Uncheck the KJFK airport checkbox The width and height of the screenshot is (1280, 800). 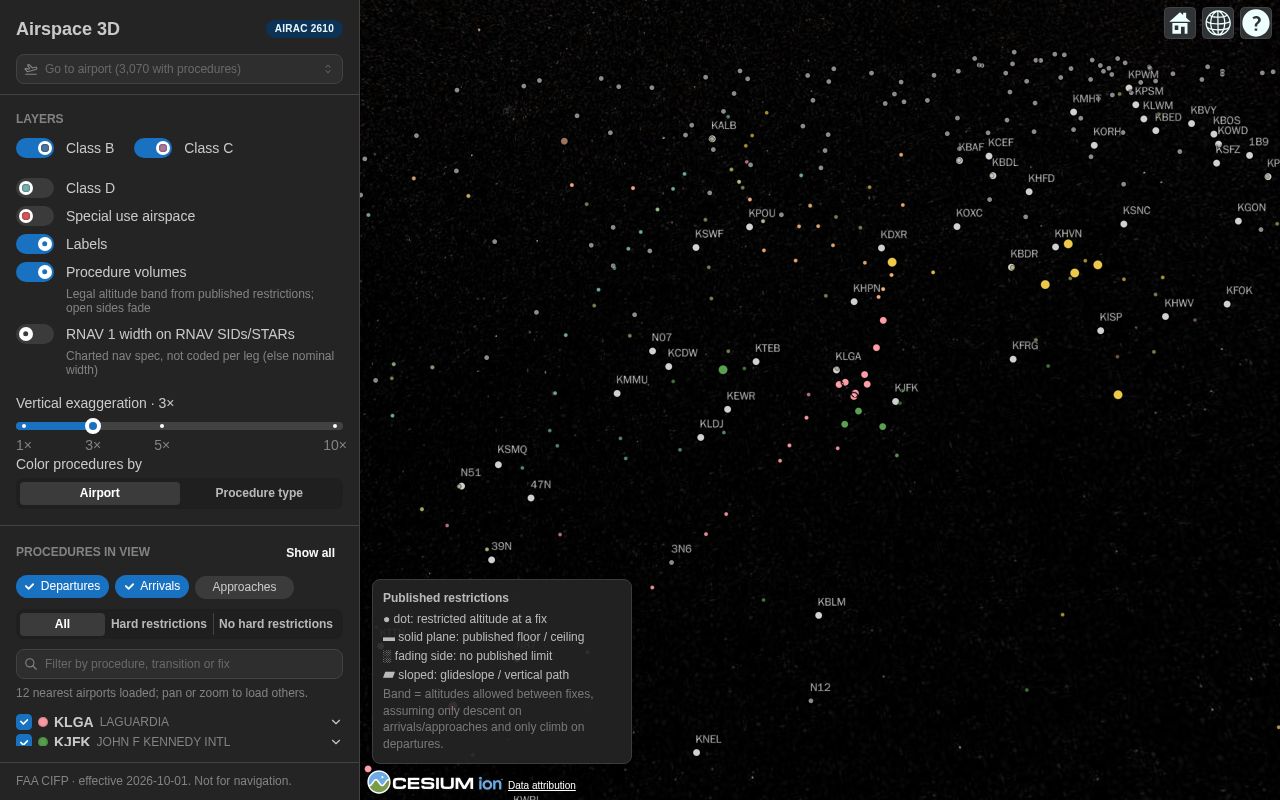[24, 742]
